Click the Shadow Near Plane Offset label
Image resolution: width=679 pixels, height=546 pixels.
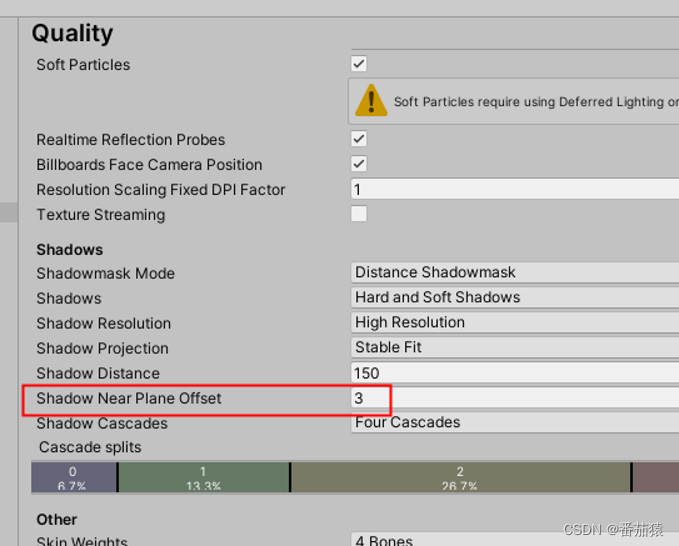(129, 398)
